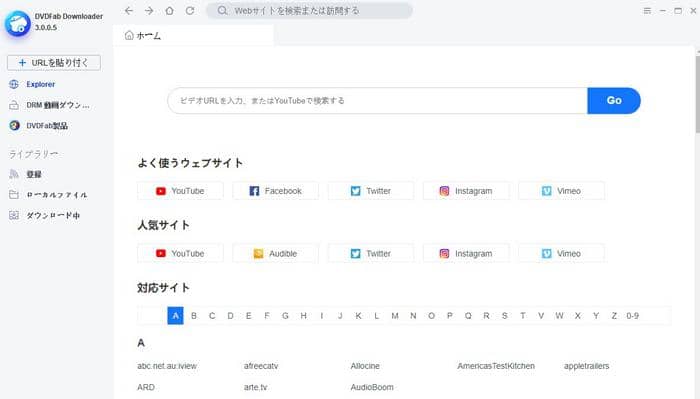700x399 pixels.
Task: Select letter O in site index
Action: point(432,316)
